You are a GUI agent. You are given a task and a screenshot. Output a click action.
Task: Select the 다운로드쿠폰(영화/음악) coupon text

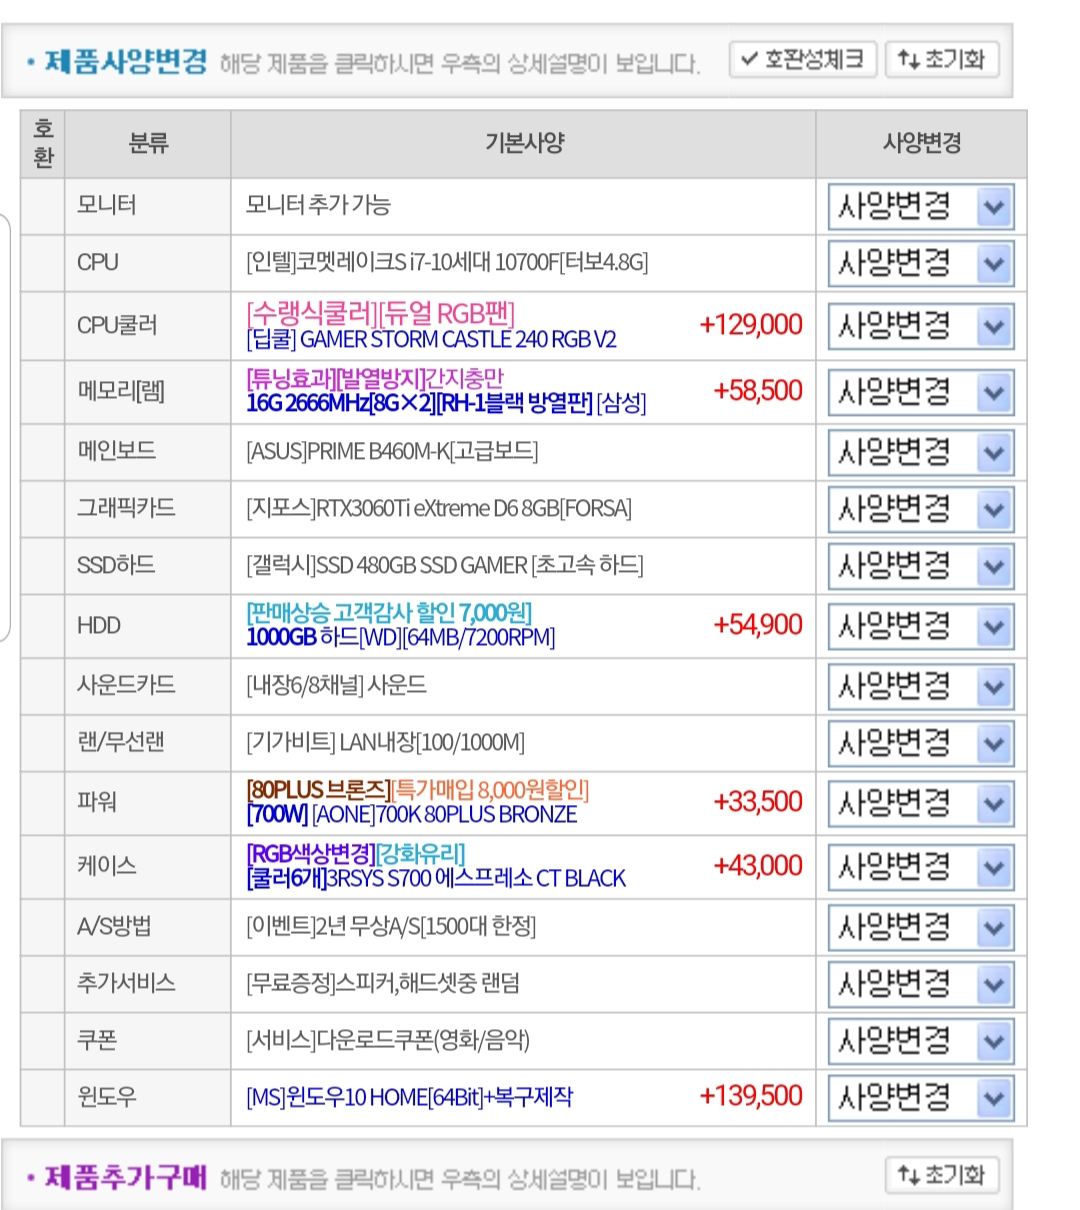click(x=388, y=1041)
